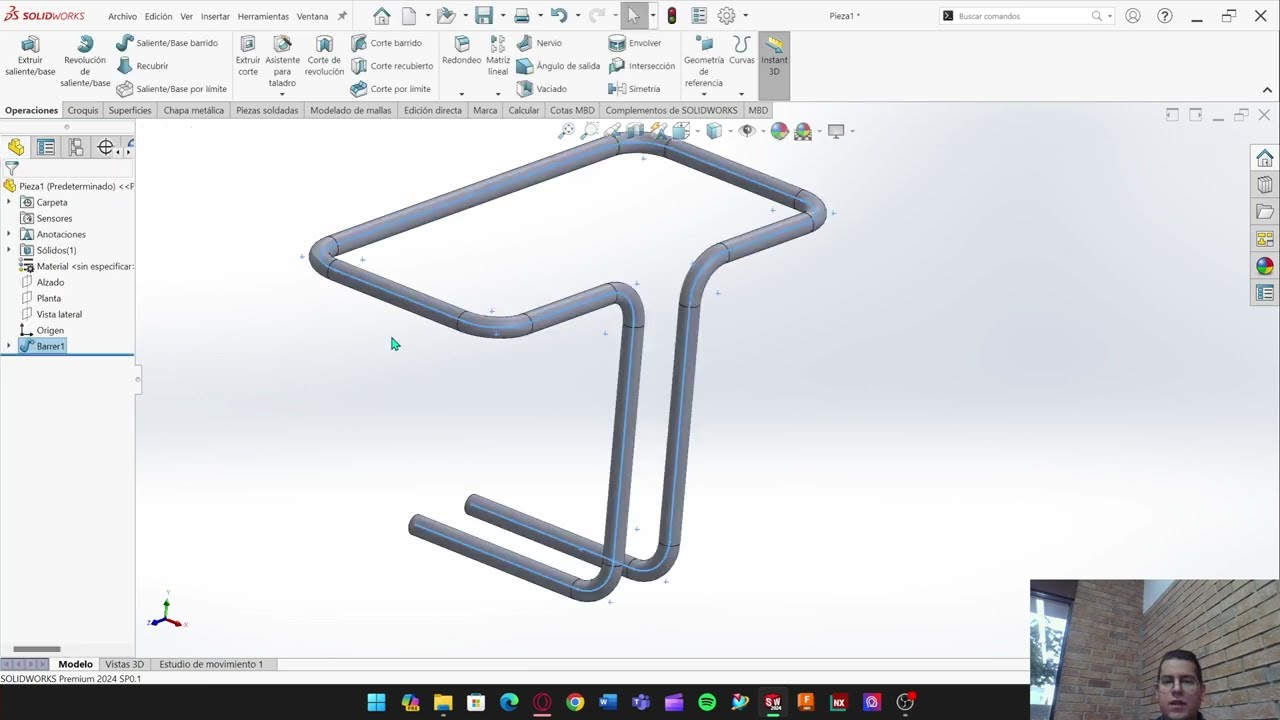Click the feature tree horizontal scrollbar
Screen dimensions: 1280x720
pyautogui.click(x=37, y=649)
